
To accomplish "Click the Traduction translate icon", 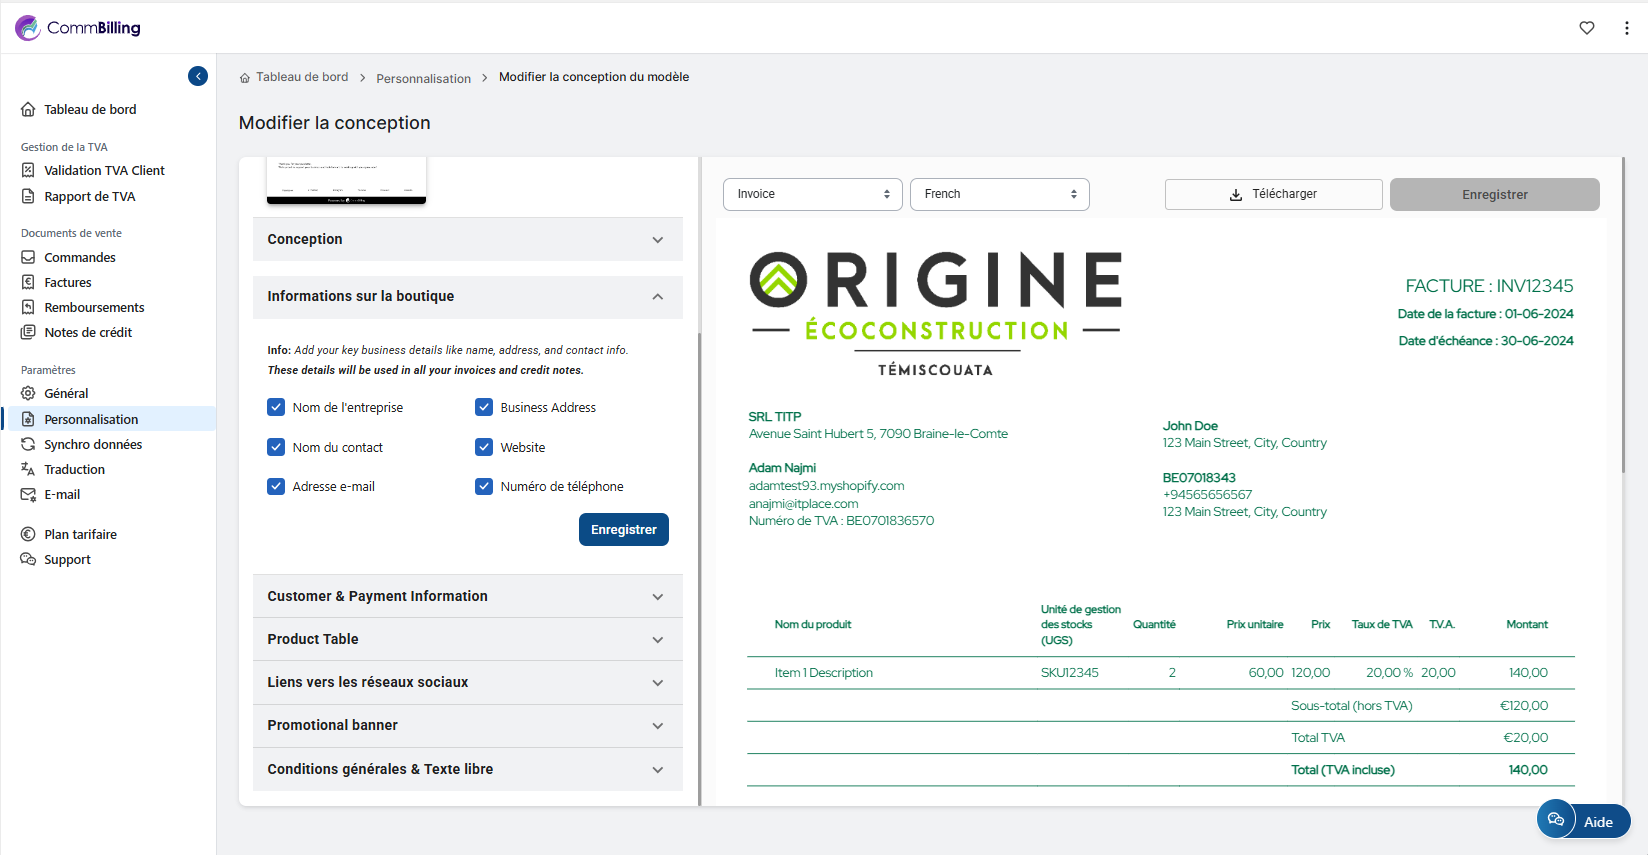I will 28,469.
